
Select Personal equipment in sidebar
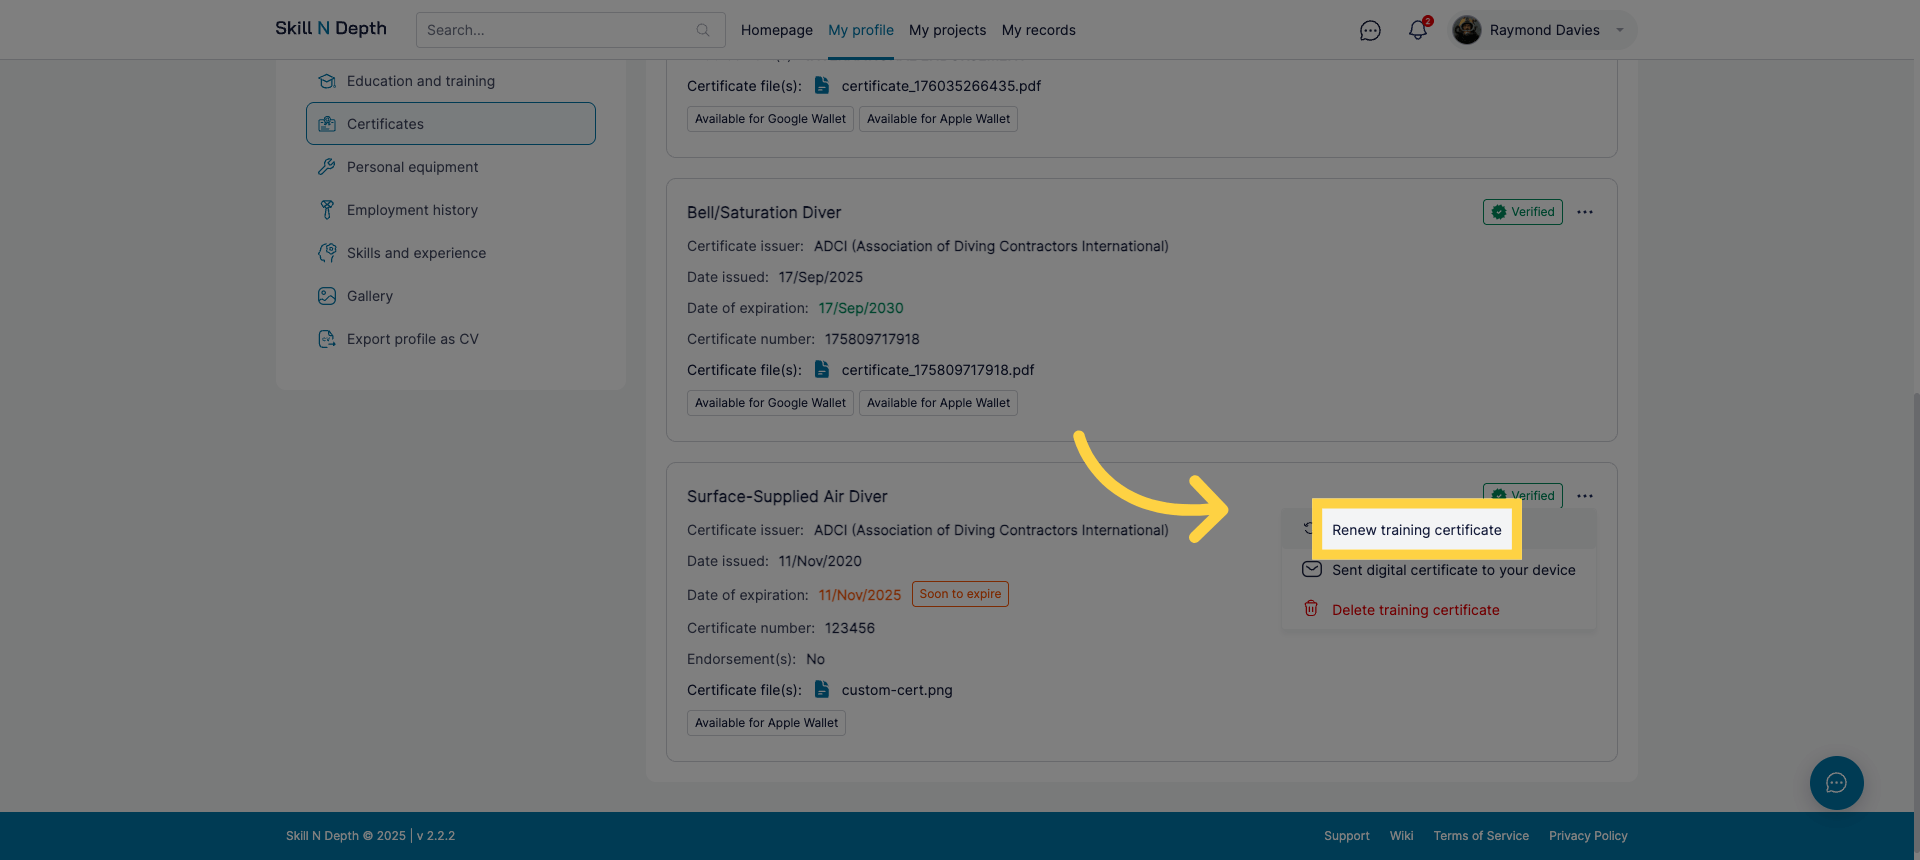(x=412, y=167)
